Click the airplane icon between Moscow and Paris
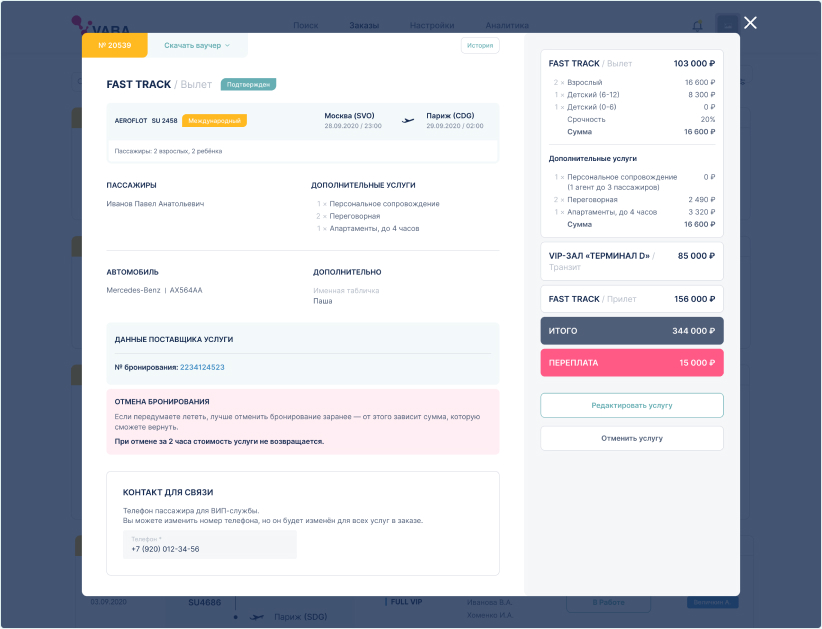 408,121
